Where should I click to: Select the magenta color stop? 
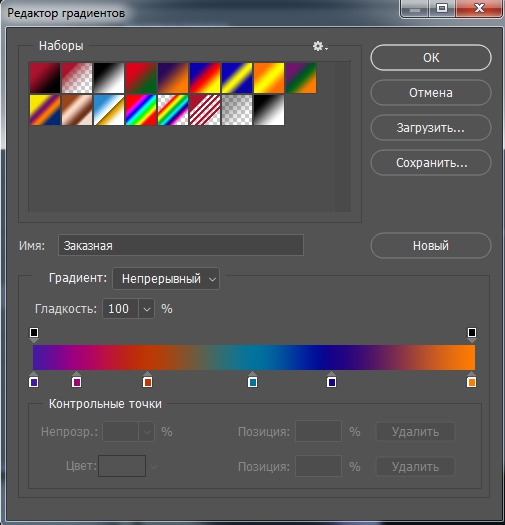click(76, 380)
